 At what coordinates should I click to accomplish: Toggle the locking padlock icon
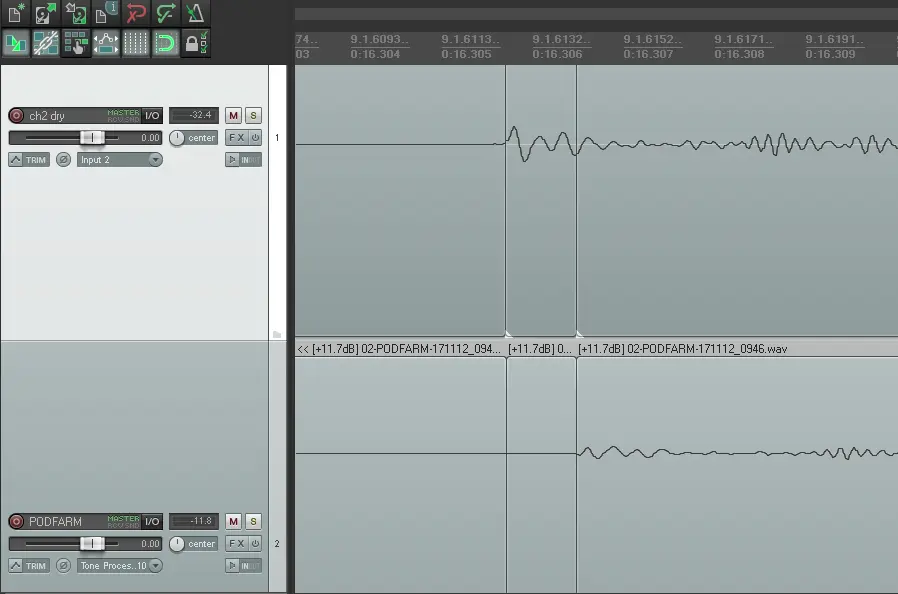coord(196,43)
